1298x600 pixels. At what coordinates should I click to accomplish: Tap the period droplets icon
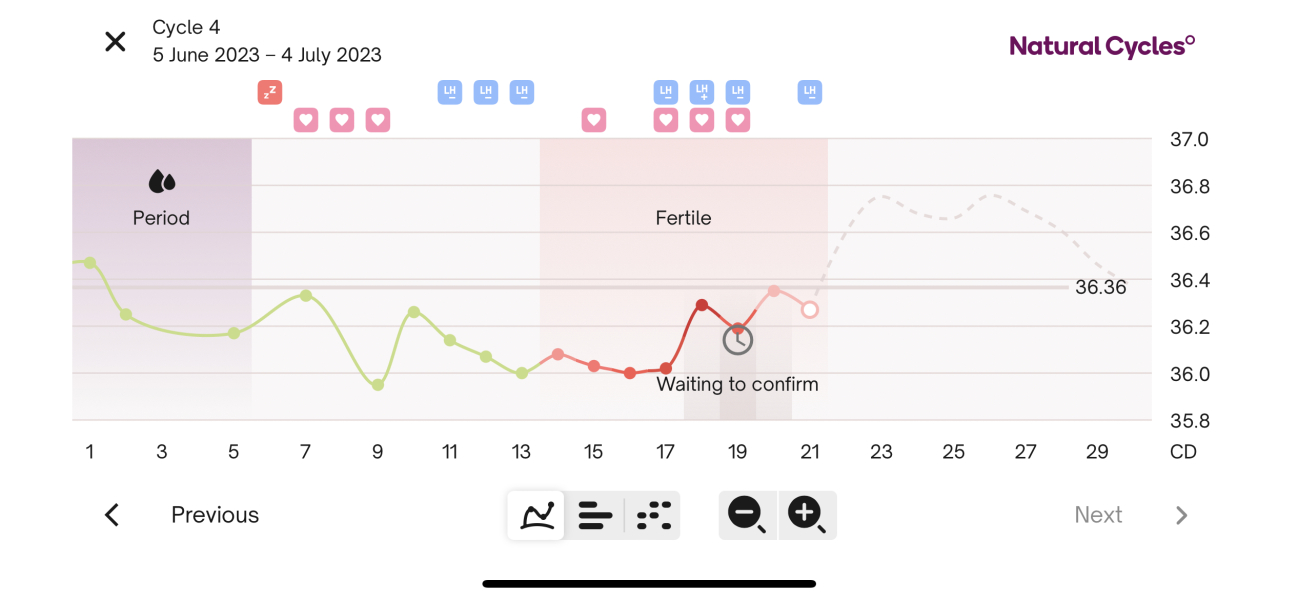162,182
